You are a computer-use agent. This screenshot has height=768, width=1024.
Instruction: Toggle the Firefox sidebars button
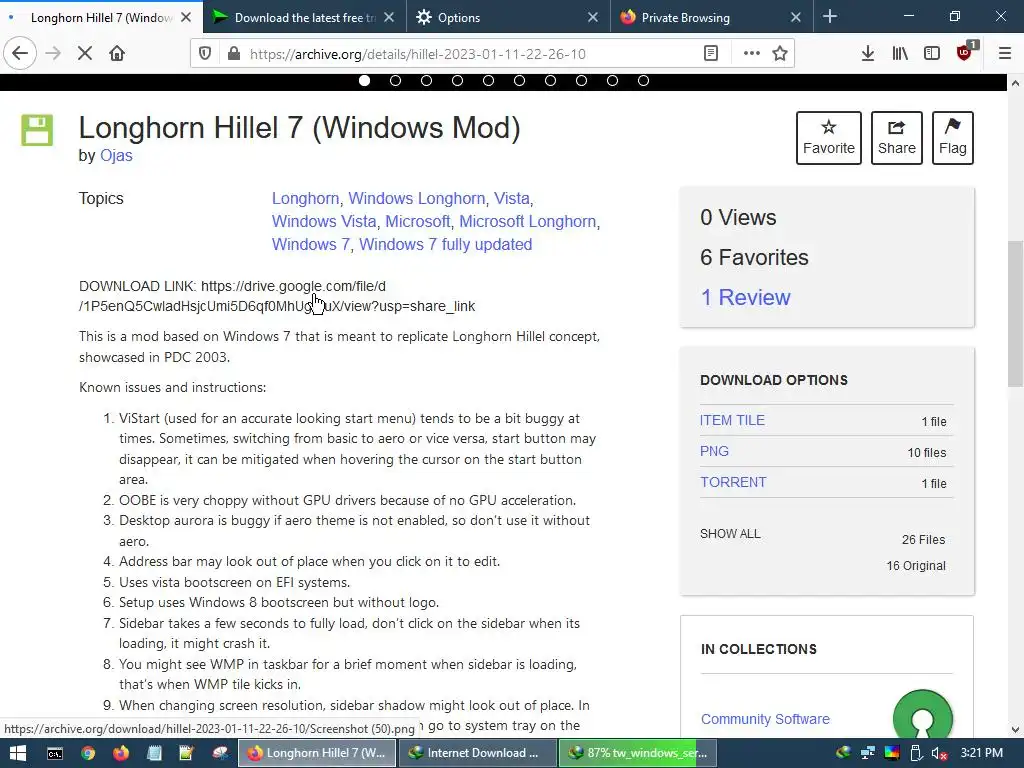(x=932, y=54)
